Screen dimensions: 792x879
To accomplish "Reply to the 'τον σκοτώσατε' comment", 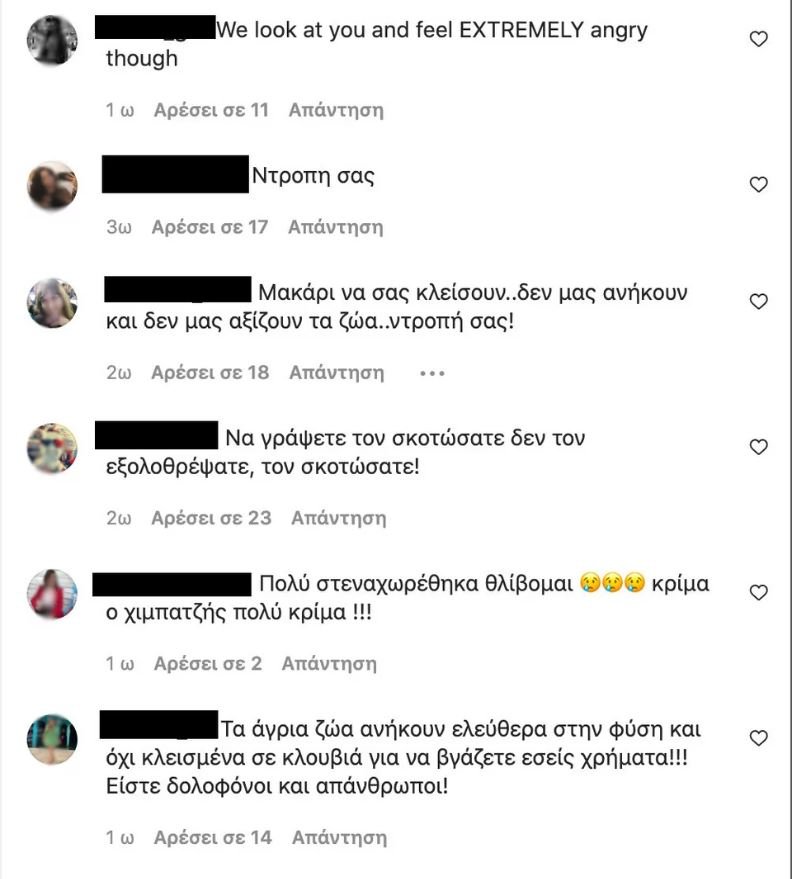I will (x=339, y=519).
